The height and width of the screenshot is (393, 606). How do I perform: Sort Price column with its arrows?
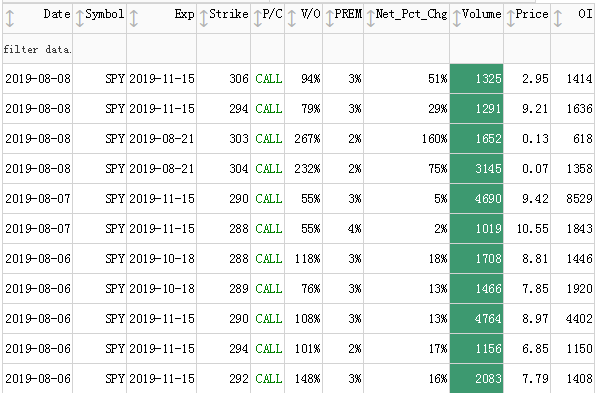pyautogui.click(x=511, y=18)
